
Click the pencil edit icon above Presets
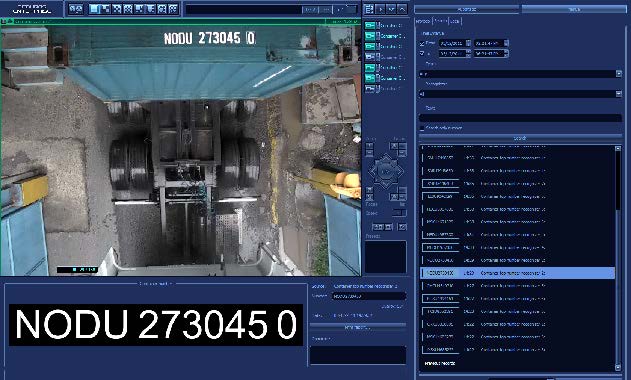[402, 227]
